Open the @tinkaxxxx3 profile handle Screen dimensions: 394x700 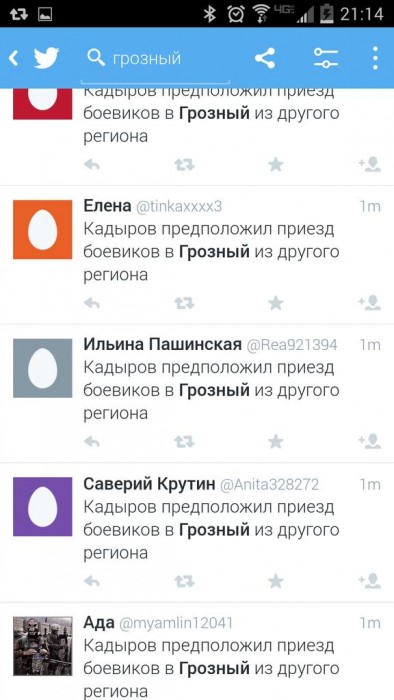pyautogui.click(x=178, y=207)
